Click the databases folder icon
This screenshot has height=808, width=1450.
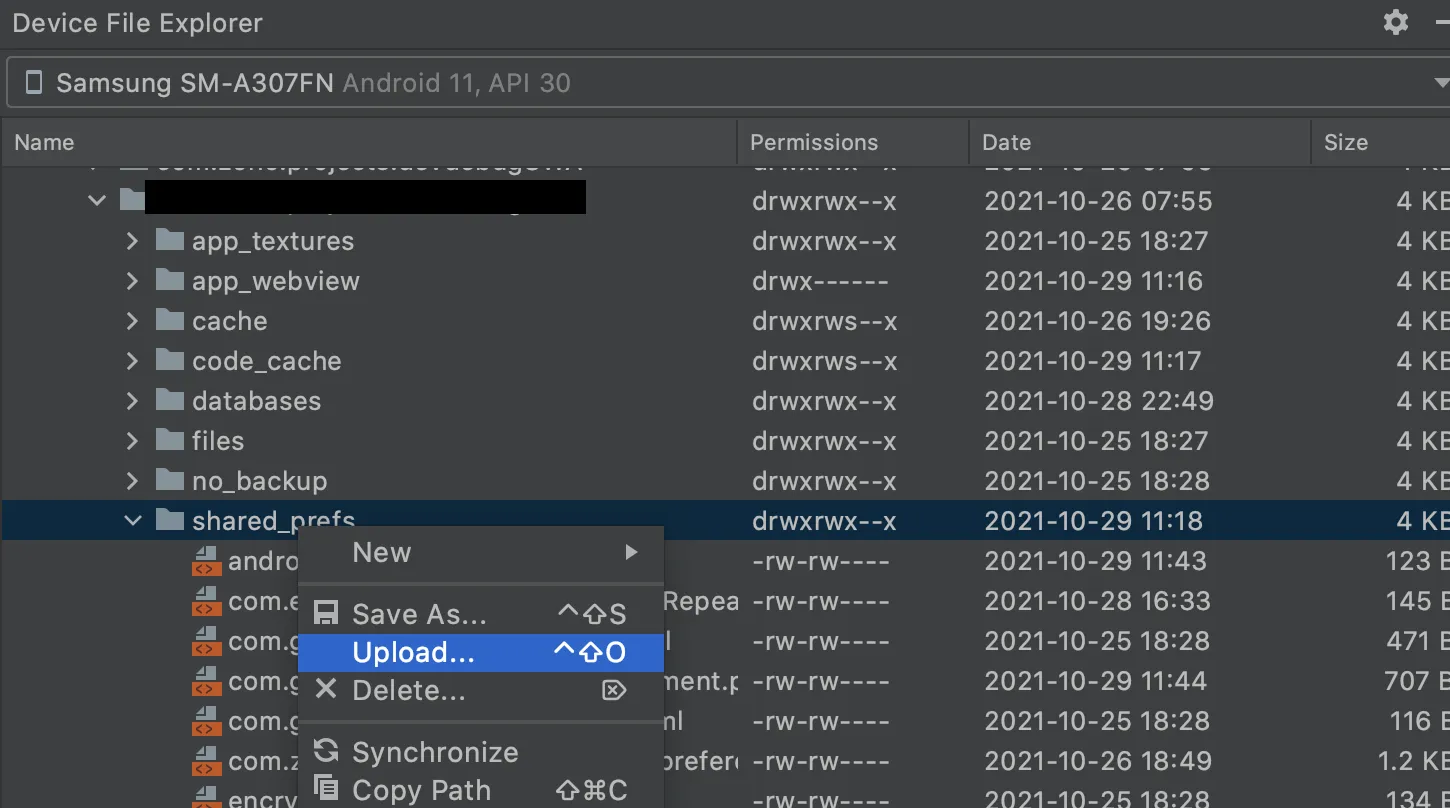point(171,401)
